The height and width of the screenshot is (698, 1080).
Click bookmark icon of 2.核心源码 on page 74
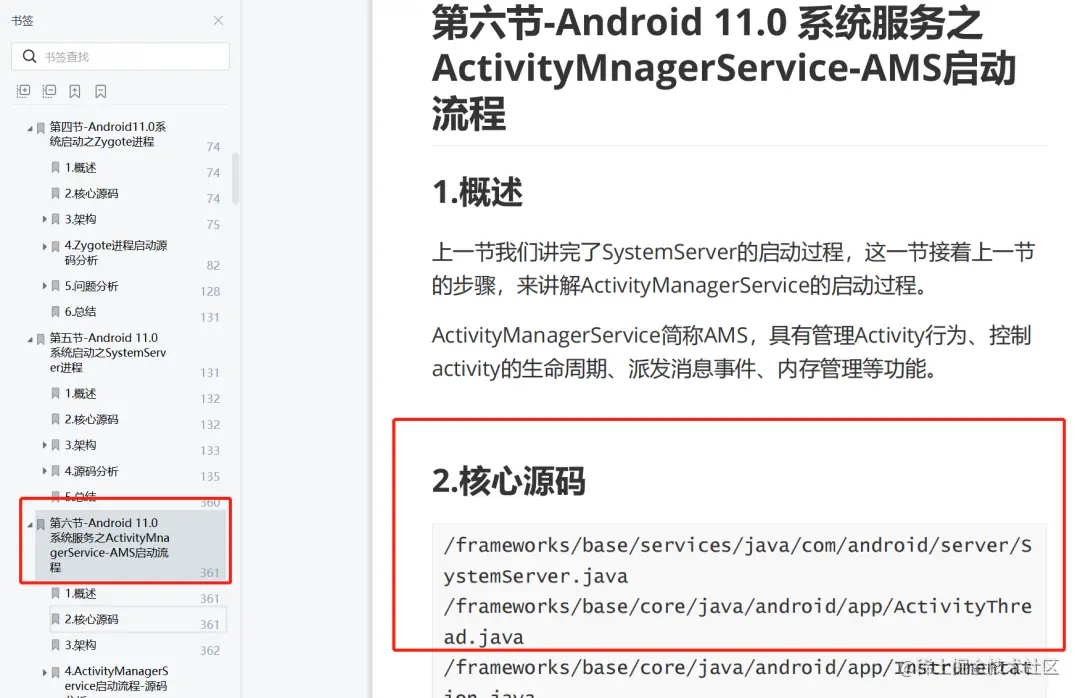(x=56, y=194)
